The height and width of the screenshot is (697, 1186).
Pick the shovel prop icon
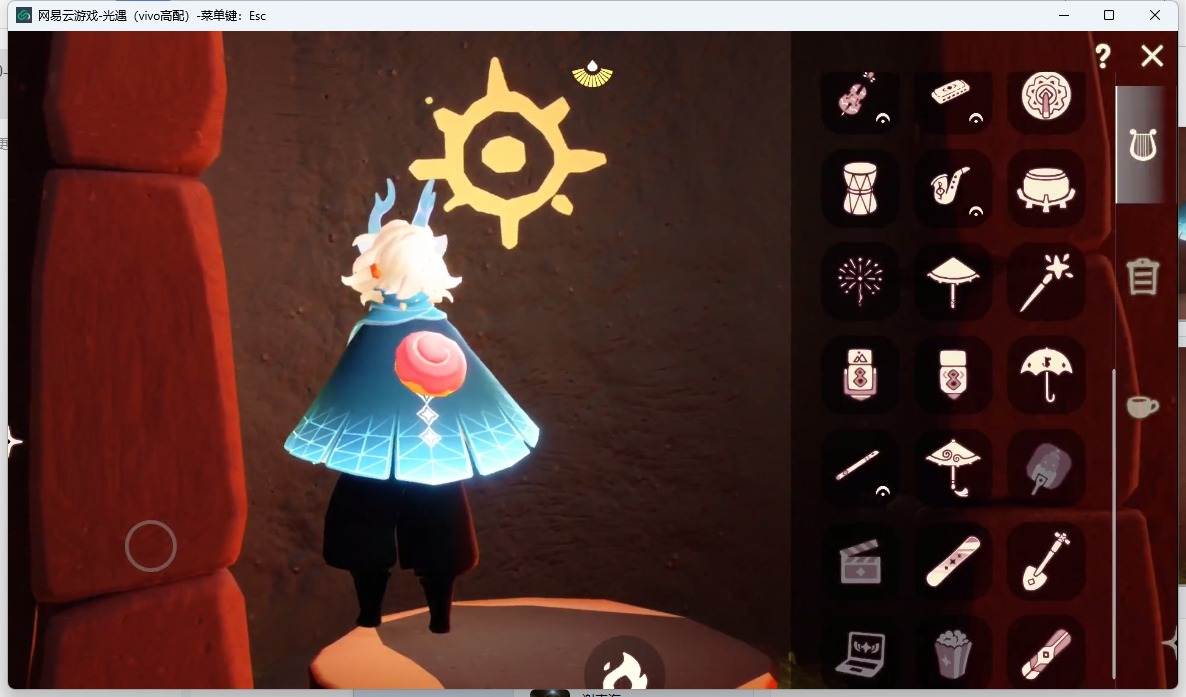(1047, 561)
